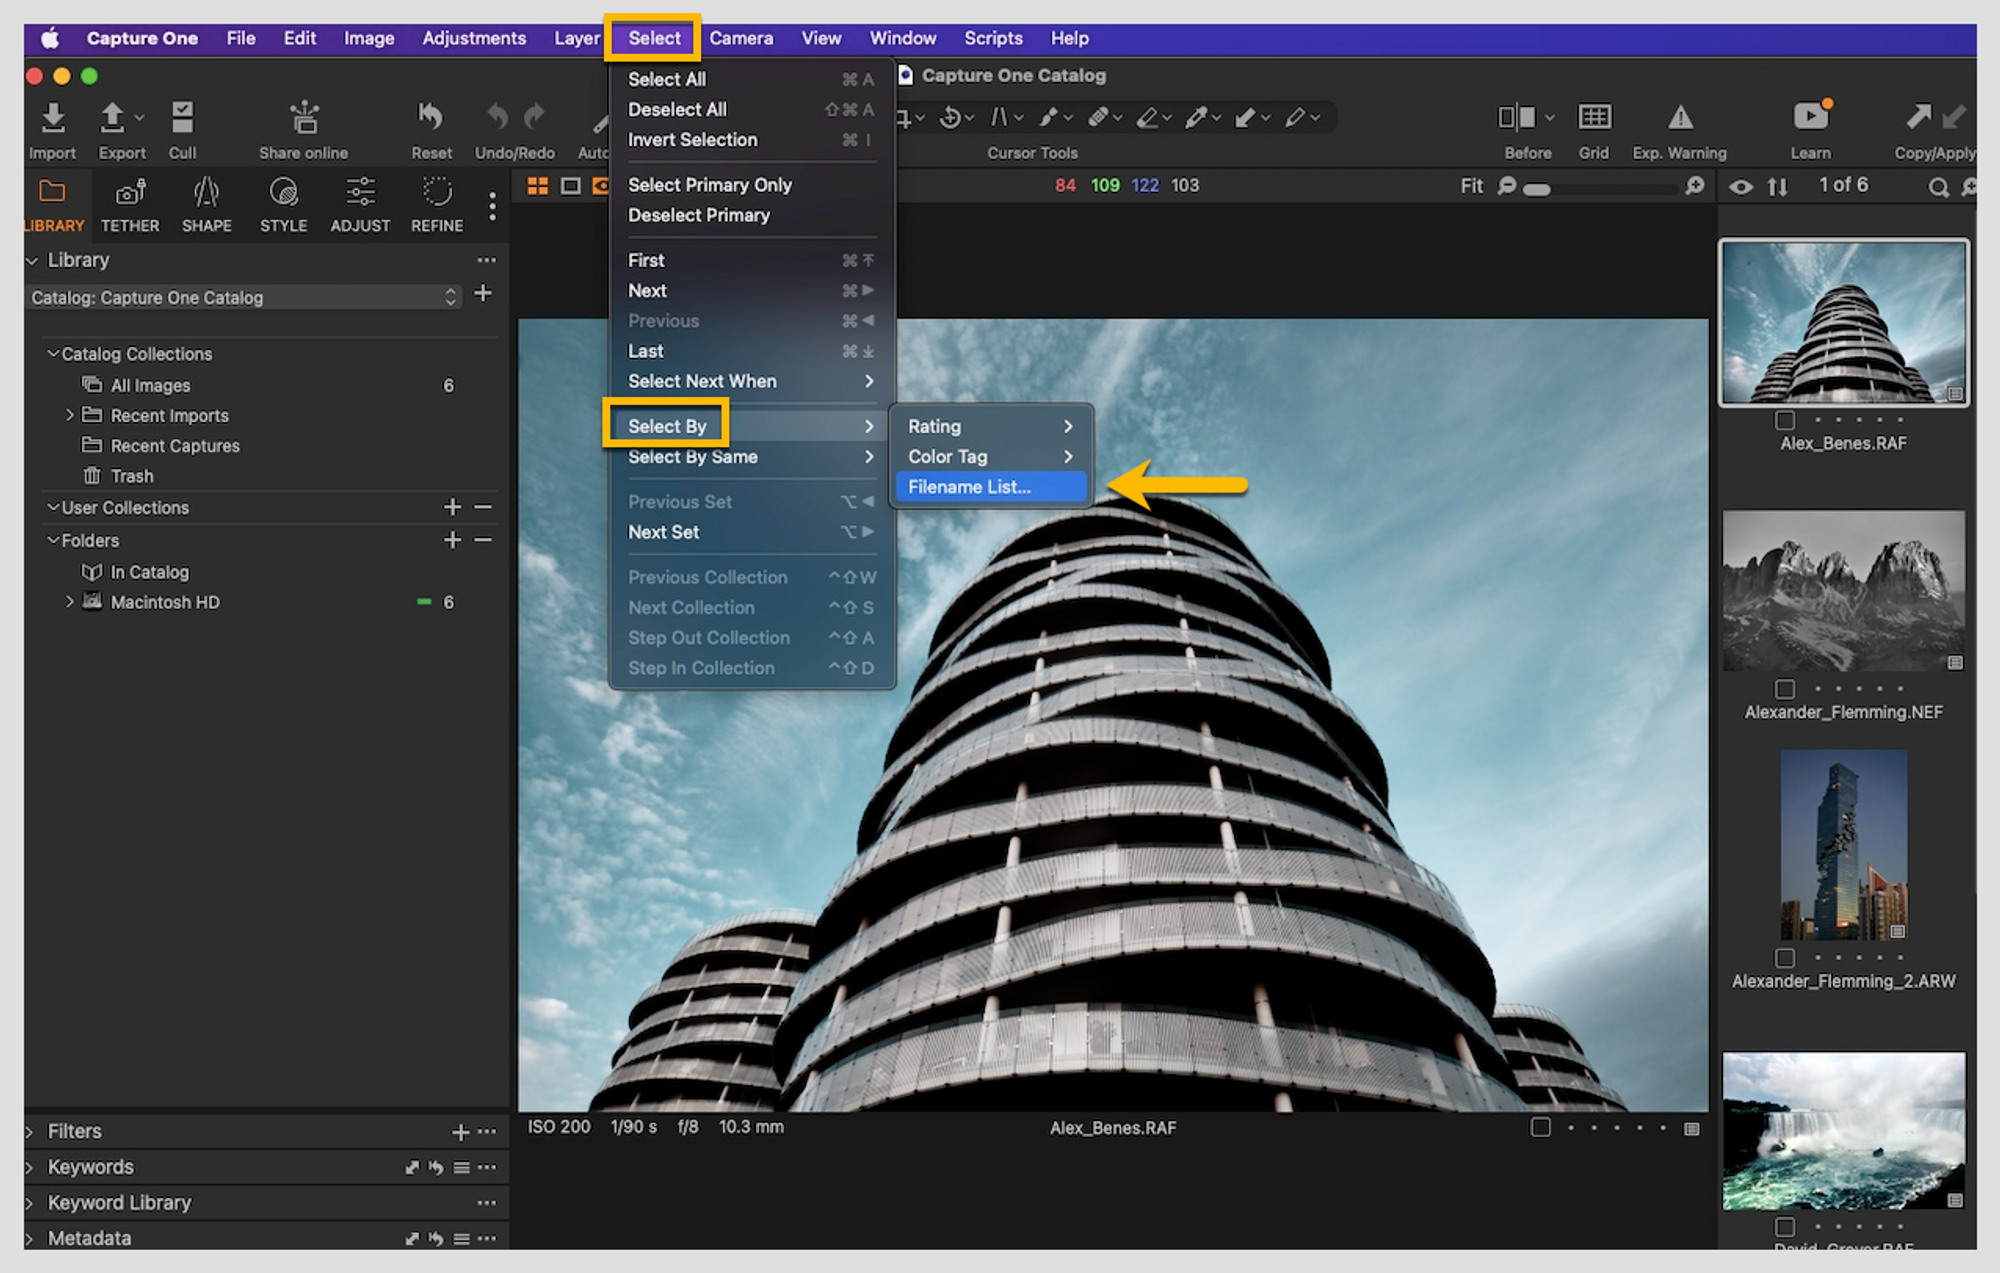Open Select By Same submenu
This screenshot has height=1273, width=2000.
click(751, 456)
